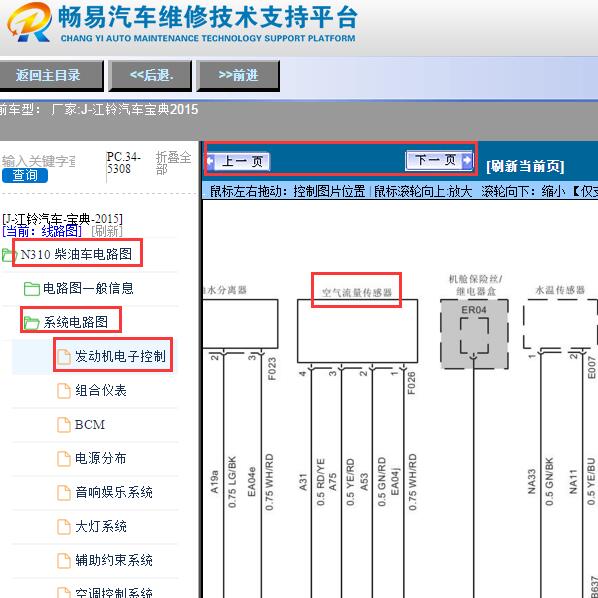The width and height of the screenshot is (598, 598).
Task: Click the F023 connector label
Action: (x=272, y=369)
